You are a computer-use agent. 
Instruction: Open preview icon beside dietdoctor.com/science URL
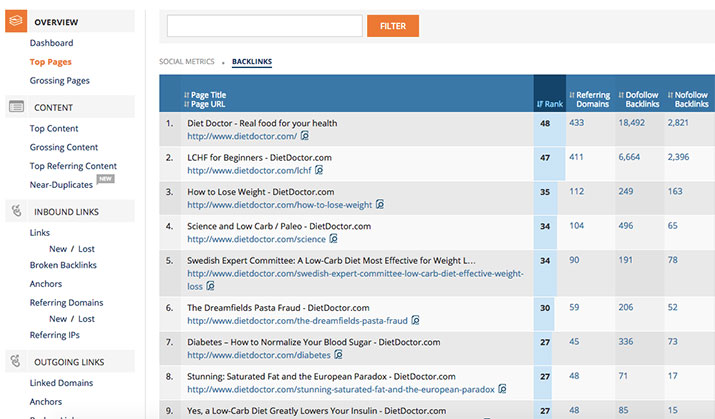point(333,238)
